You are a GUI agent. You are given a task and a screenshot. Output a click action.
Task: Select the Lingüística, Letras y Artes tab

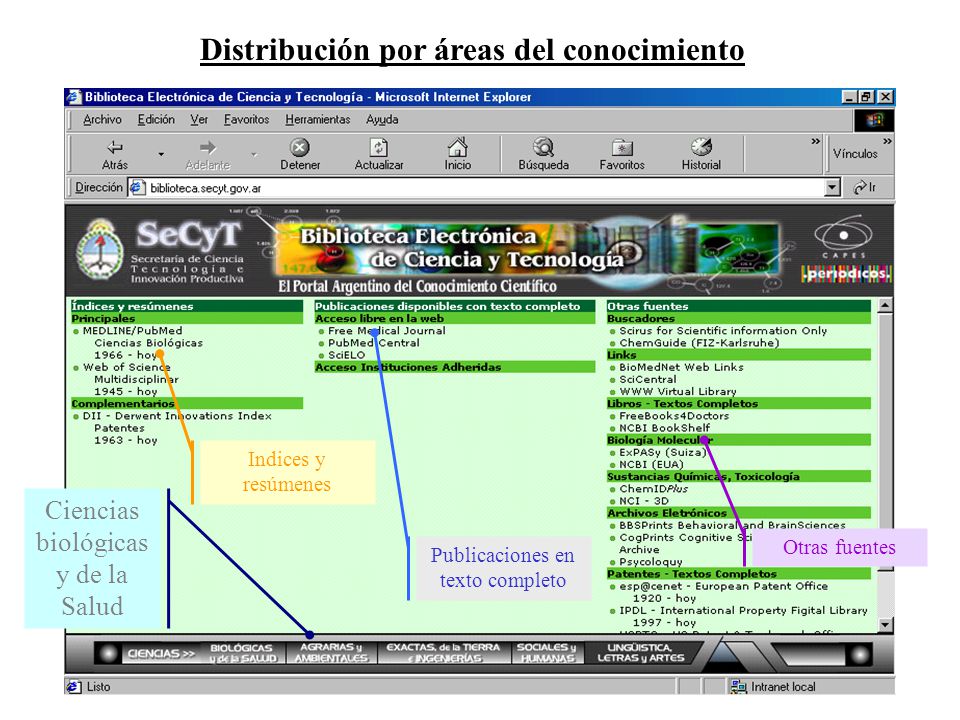click(x=640, y=653)
